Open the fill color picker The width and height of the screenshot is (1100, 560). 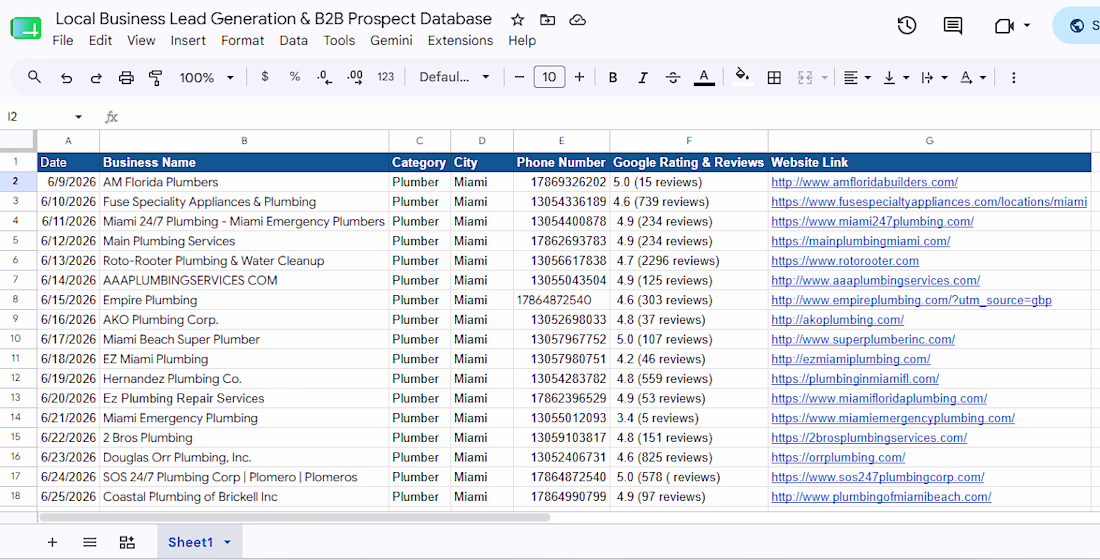coord(742,76)
